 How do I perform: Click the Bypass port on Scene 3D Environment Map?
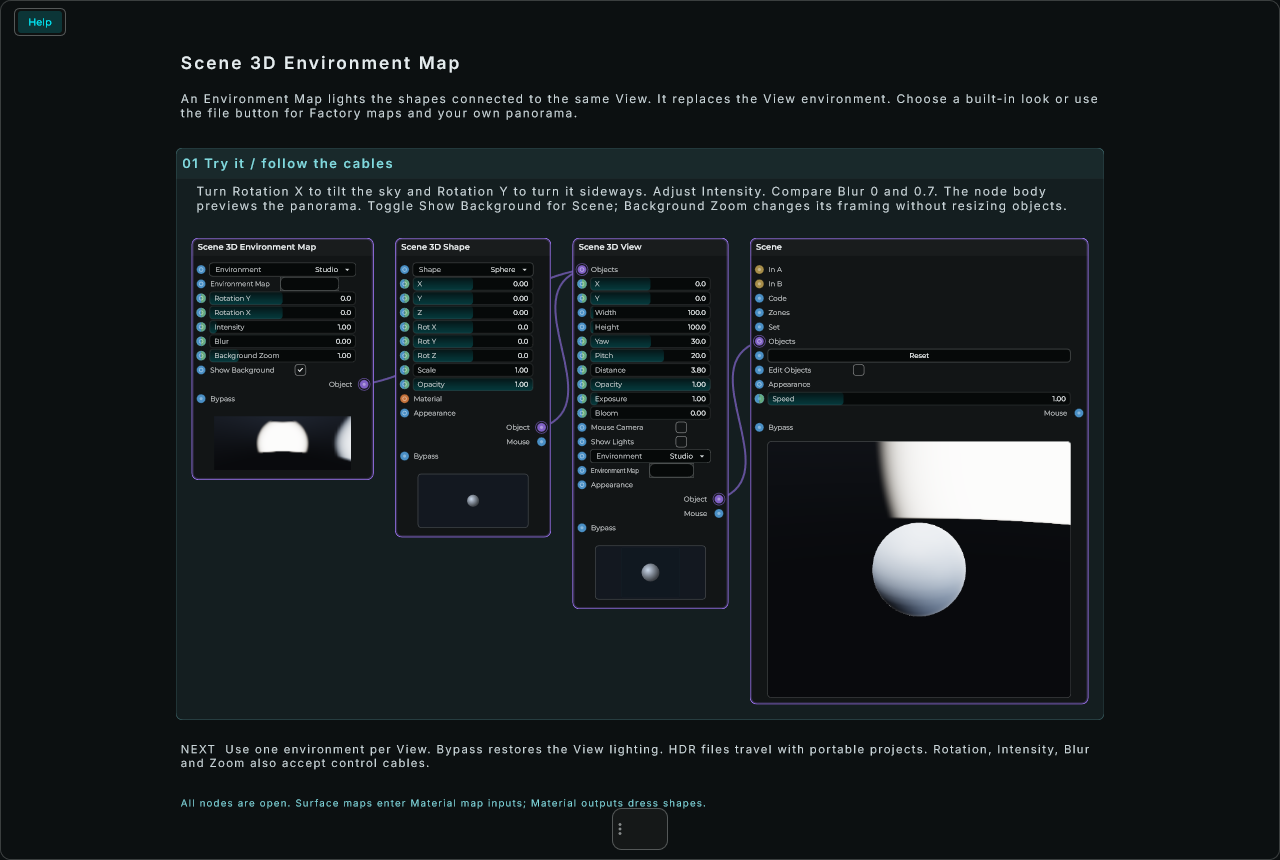point(201,399)
